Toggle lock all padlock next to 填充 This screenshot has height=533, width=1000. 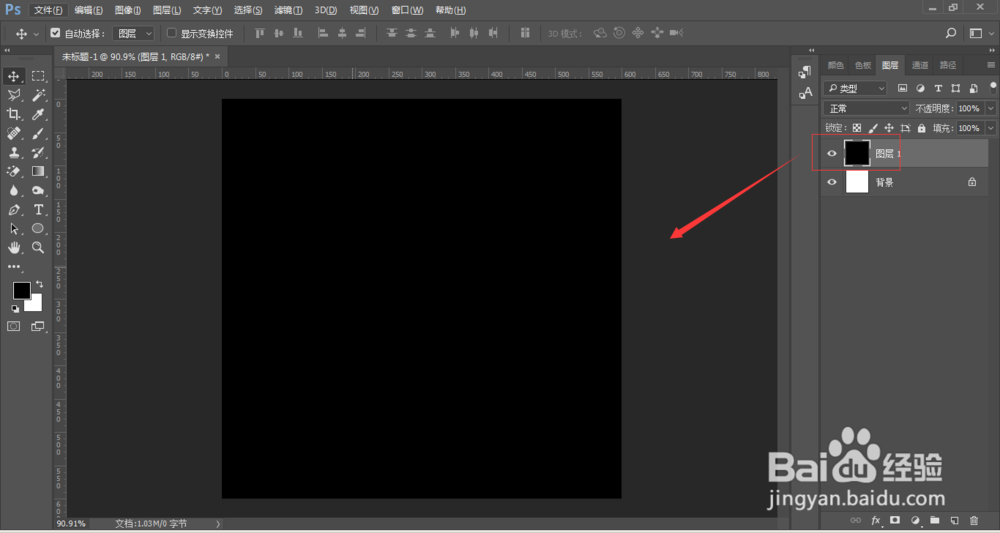(922, 128)
